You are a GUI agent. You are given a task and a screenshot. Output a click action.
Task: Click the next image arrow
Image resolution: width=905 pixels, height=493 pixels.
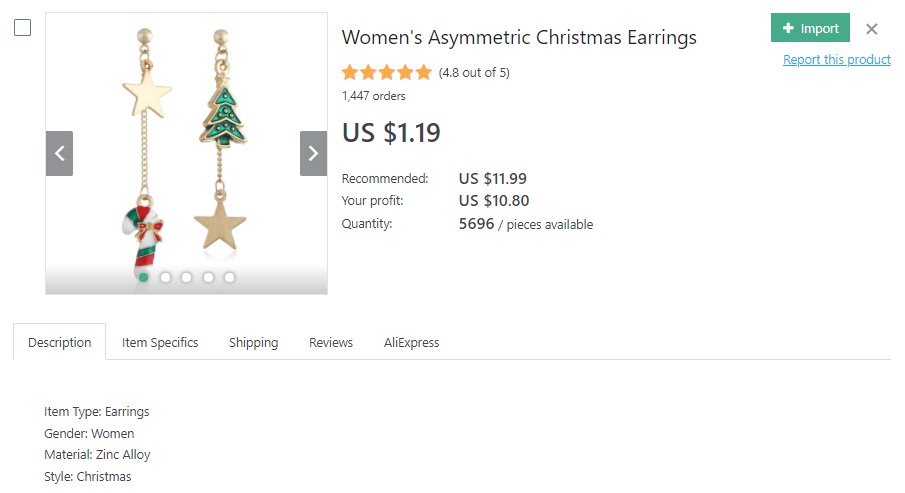coord(313,153)
